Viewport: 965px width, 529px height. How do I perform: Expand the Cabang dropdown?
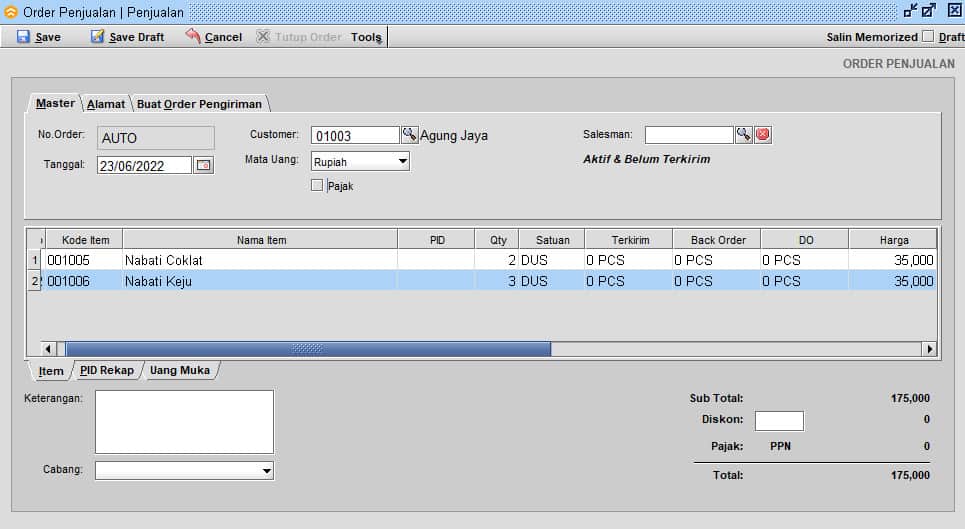(266, 471)
